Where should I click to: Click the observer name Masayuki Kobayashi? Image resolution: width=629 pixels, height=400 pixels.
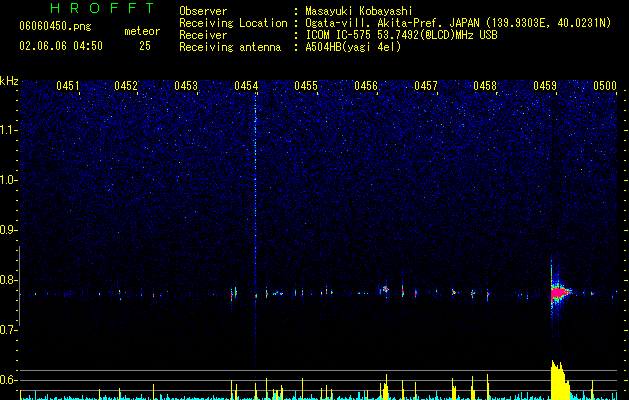[x=359, y=11]
